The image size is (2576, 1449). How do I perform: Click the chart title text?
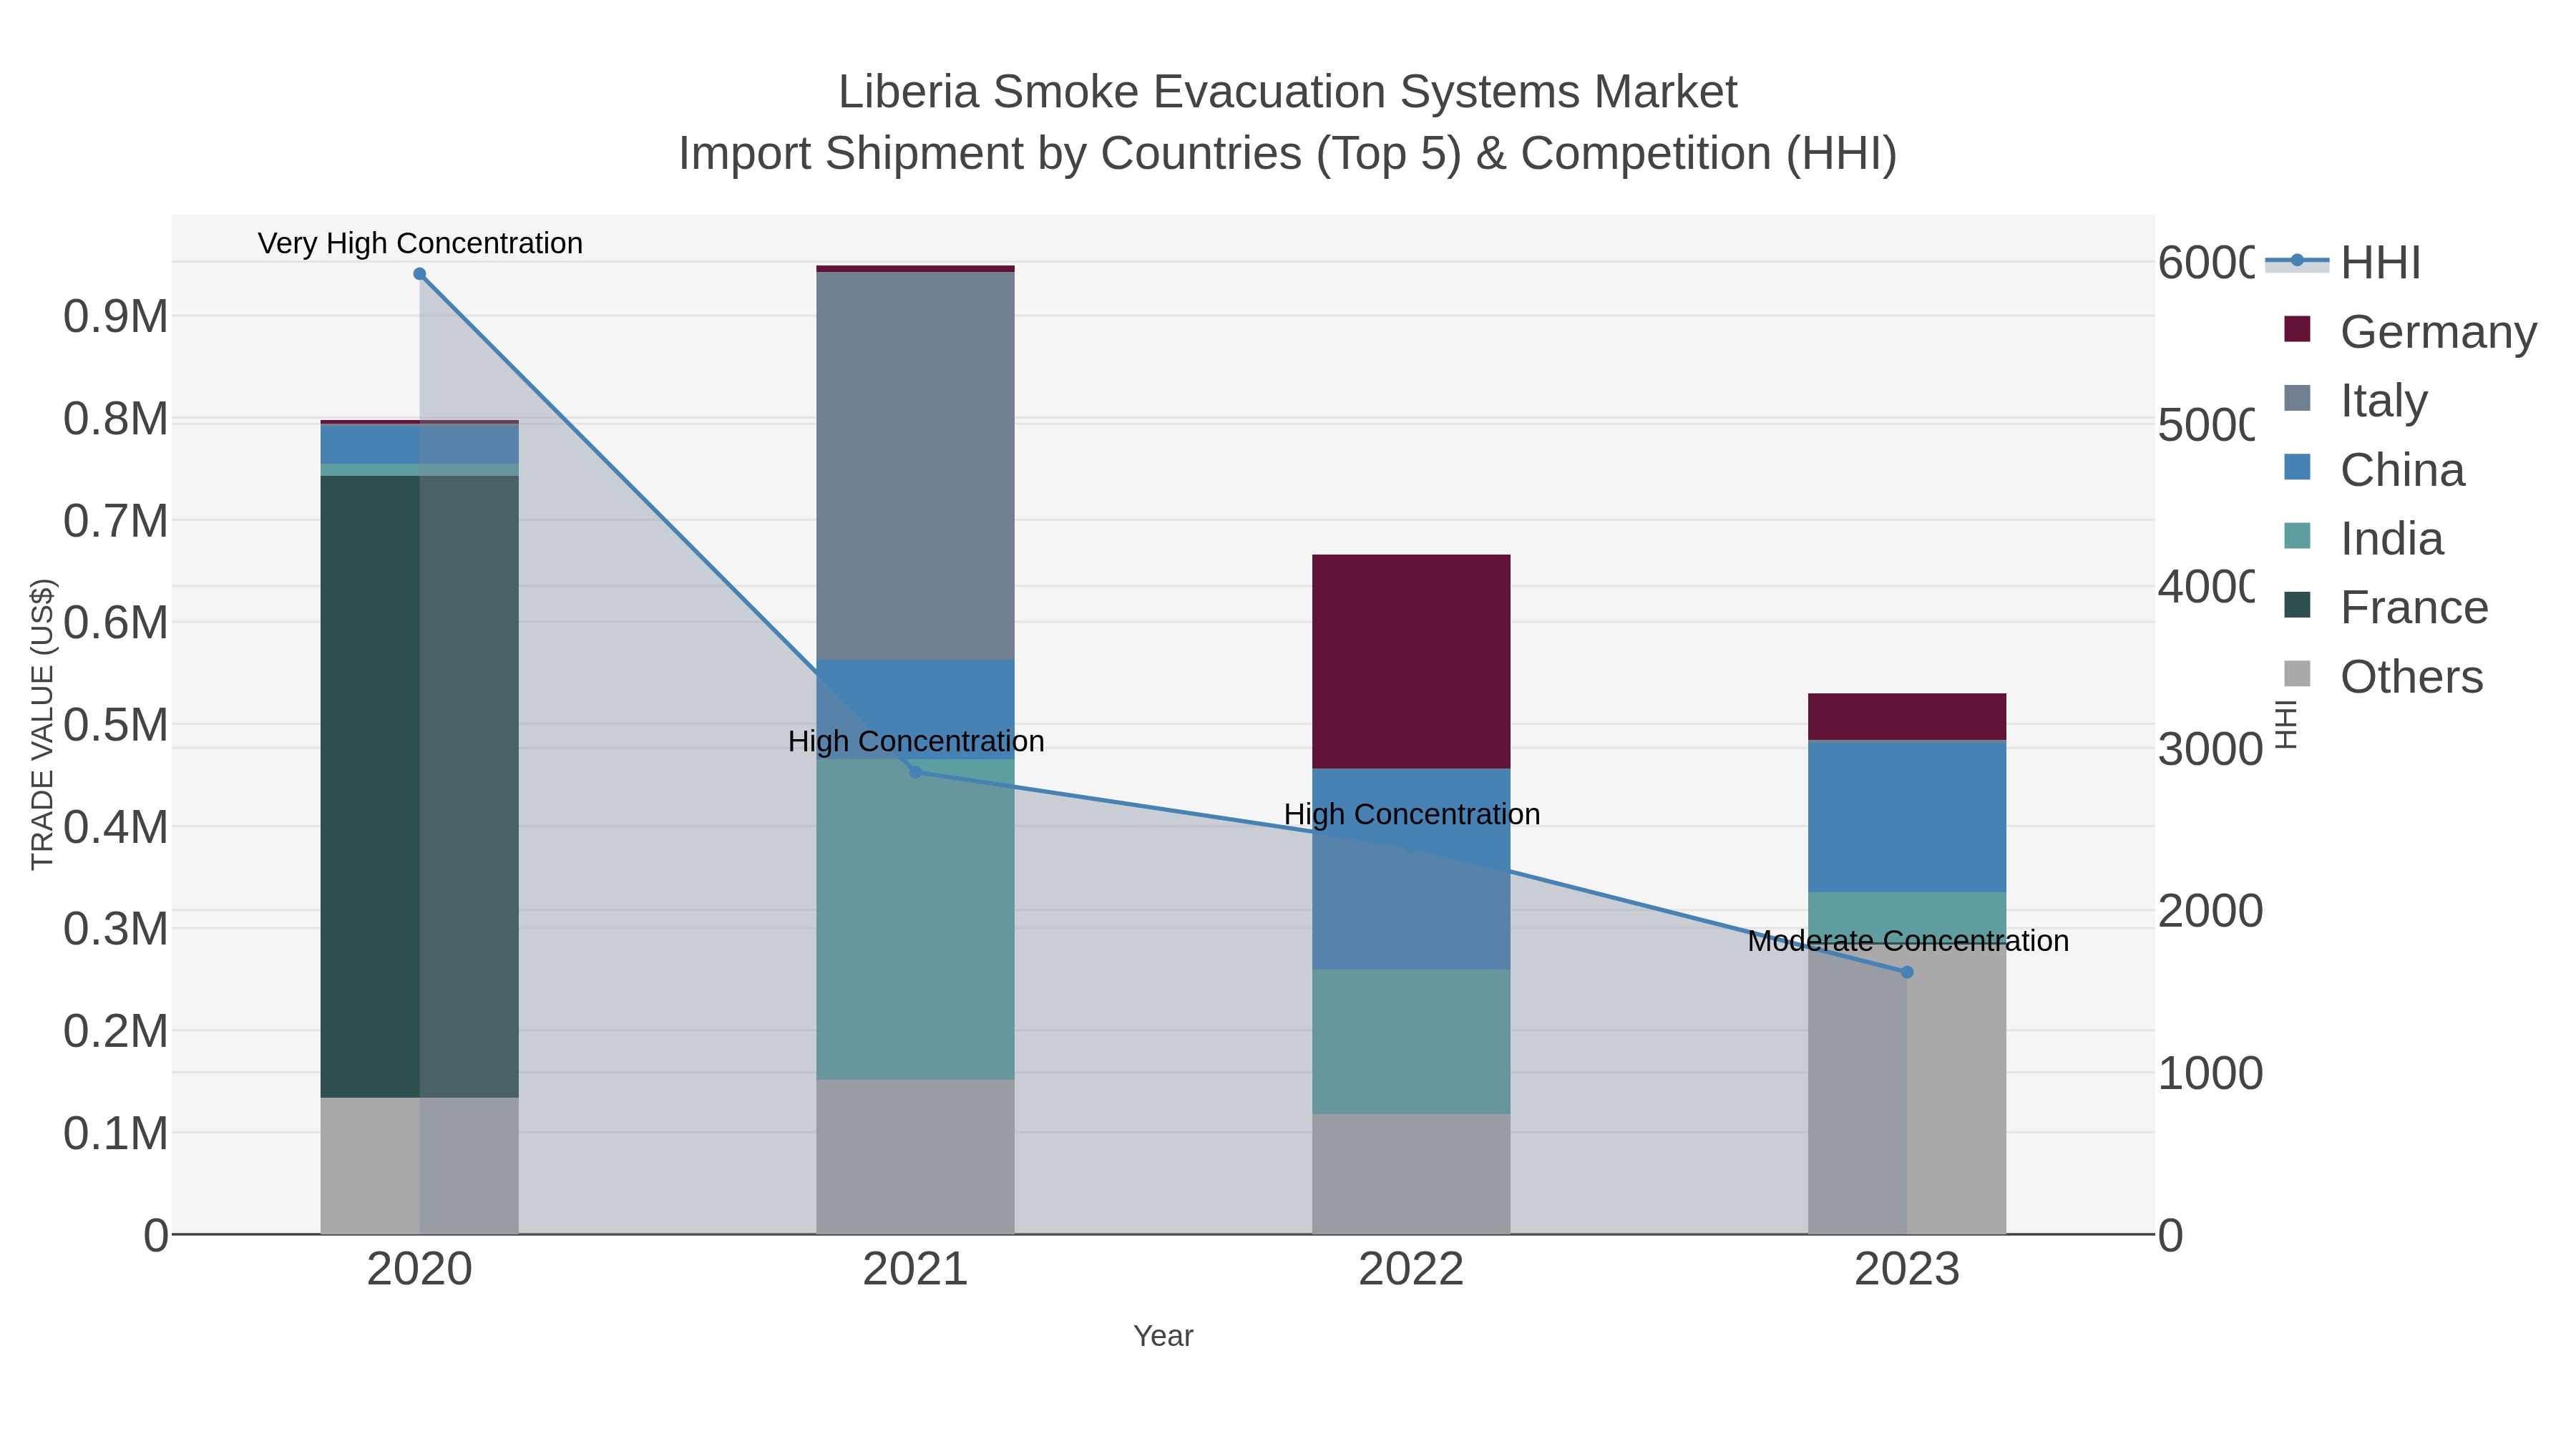point(1288,122)
